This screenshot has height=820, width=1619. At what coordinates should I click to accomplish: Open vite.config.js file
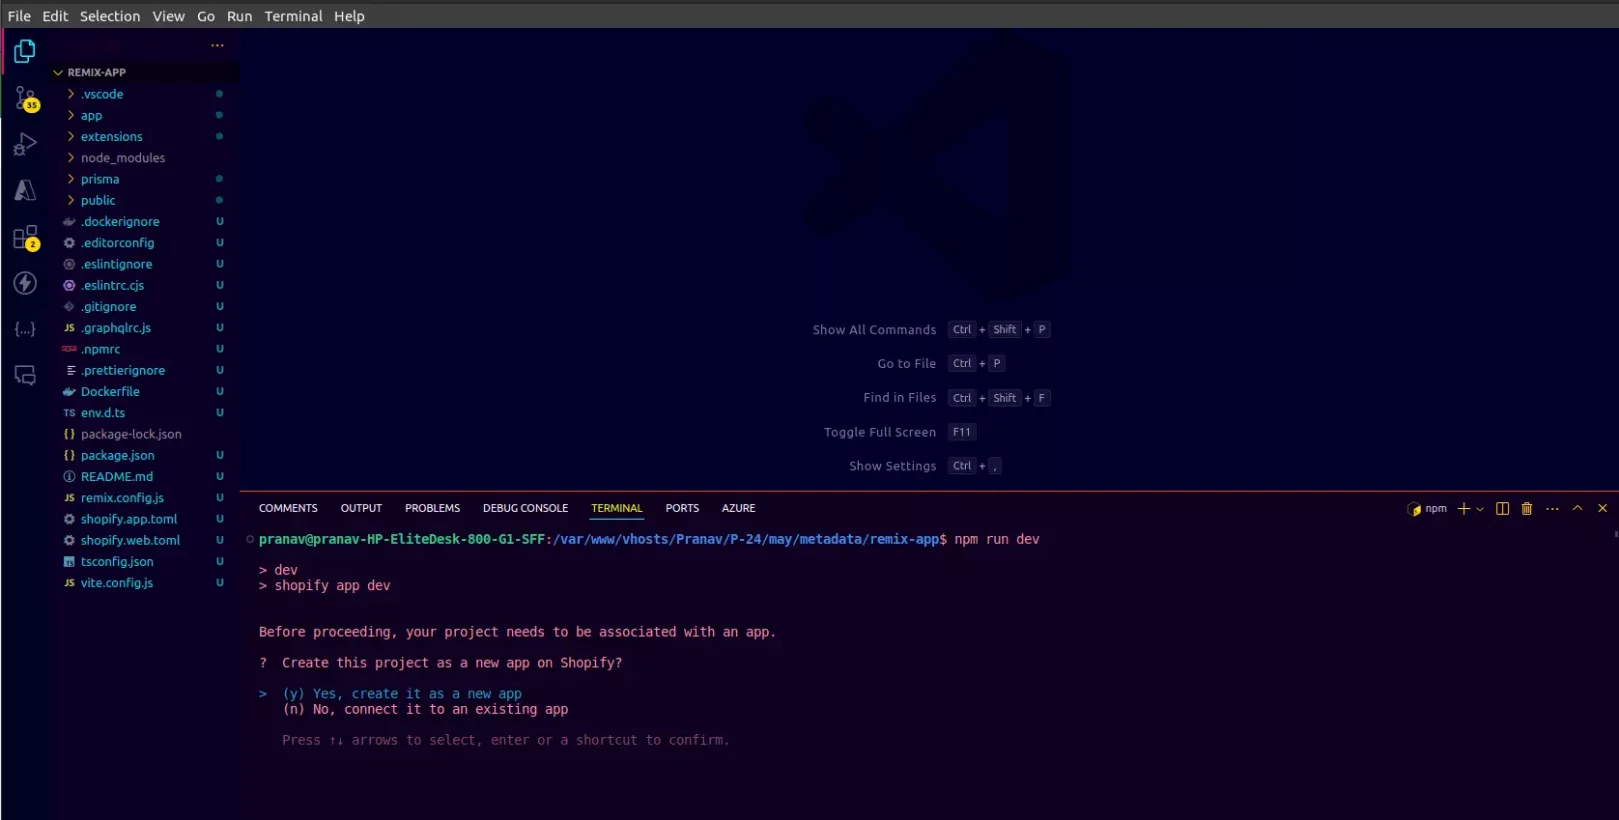(117, 583)
